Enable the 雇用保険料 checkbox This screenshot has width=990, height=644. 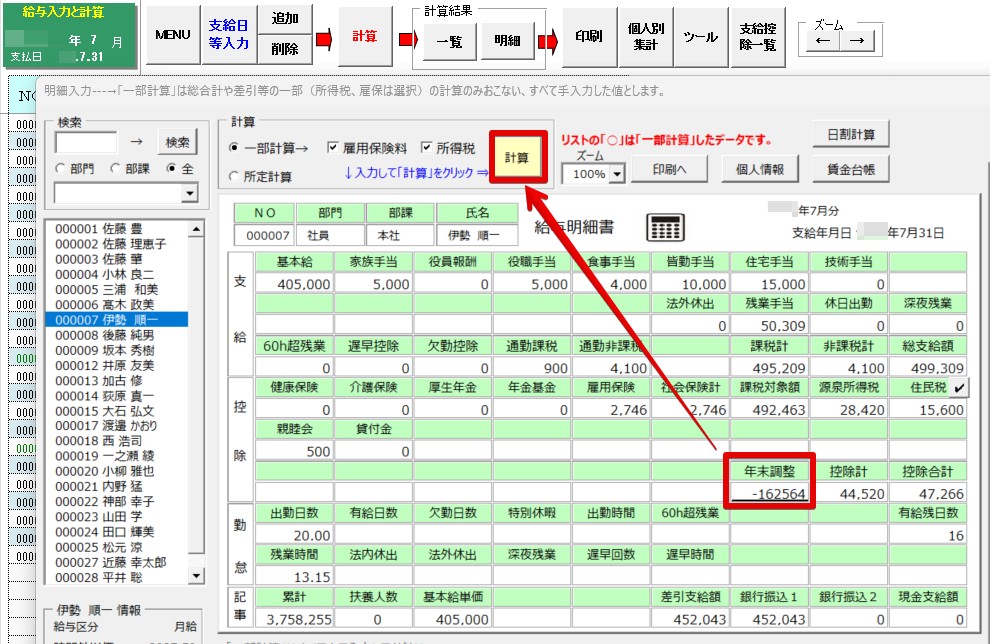pos(335,148)
